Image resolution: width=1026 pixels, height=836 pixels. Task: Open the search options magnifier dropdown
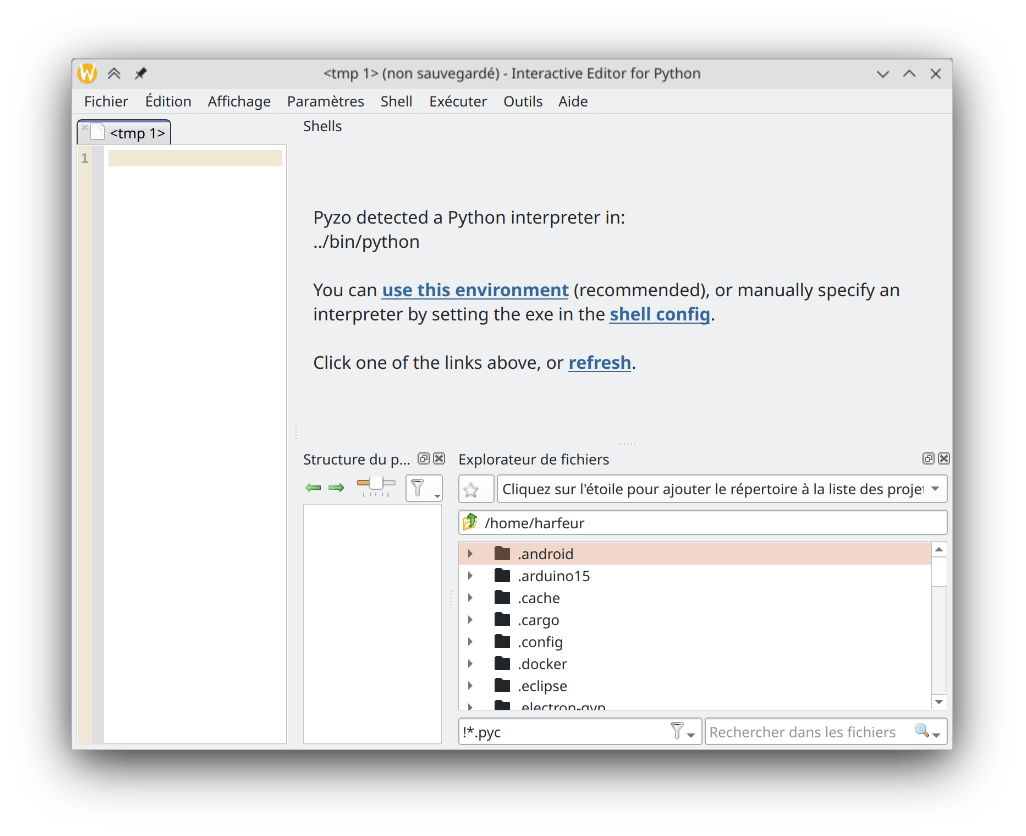coord(928,732)
